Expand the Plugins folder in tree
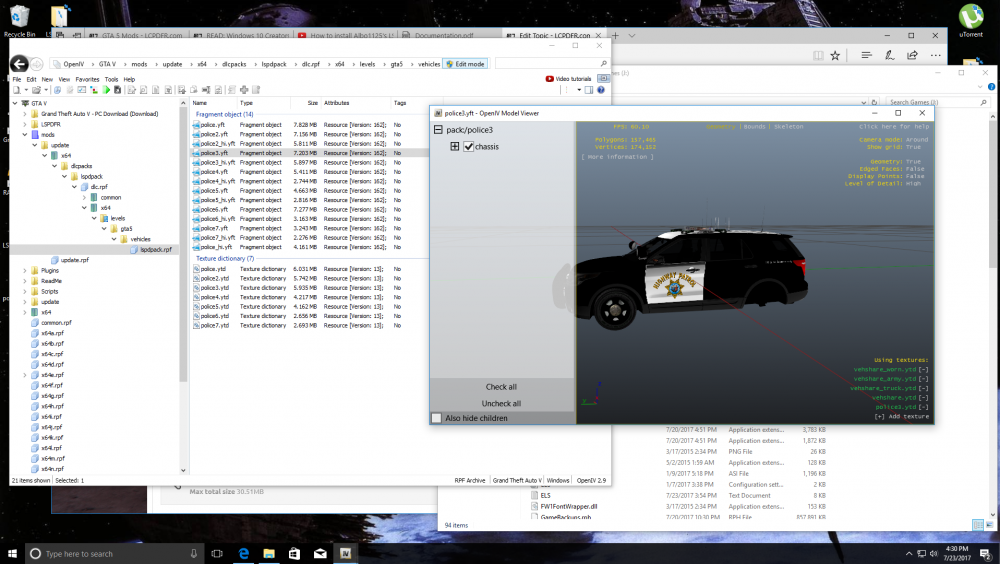1000x564 pixels. click(24, 270)
